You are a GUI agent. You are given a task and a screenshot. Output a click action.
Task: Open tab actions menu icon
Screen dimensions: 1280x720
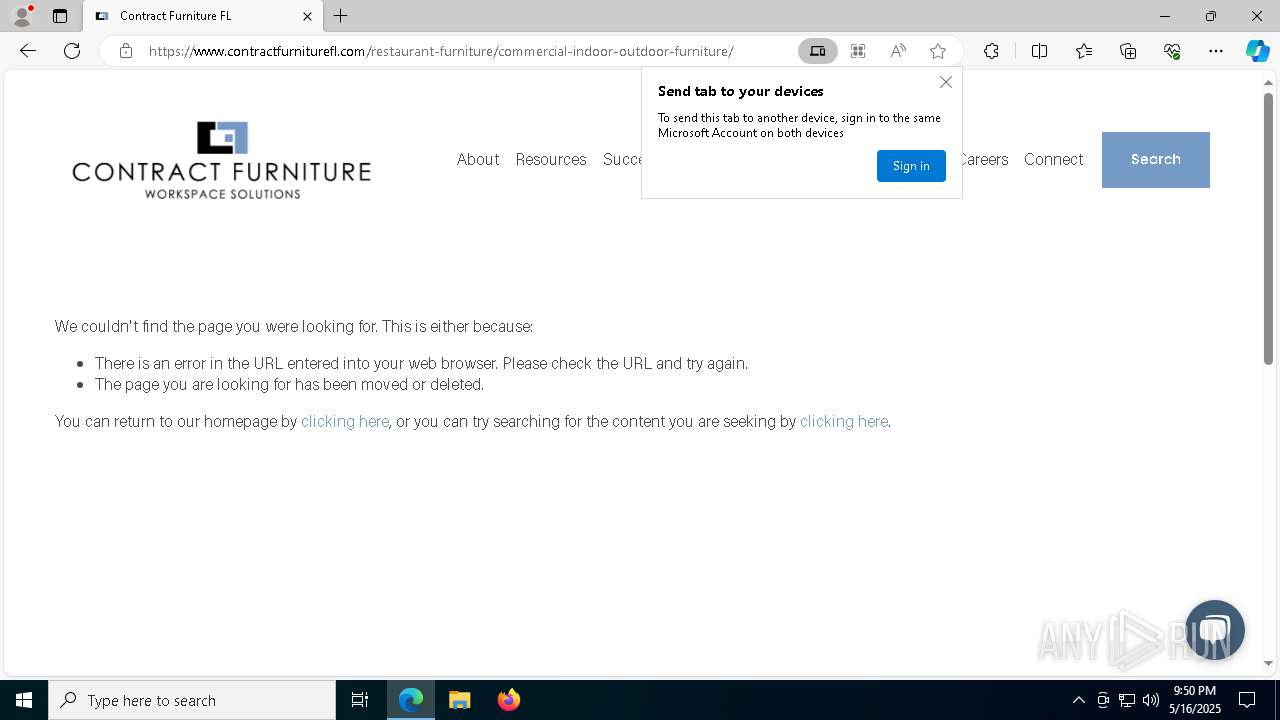click(60, 16)
